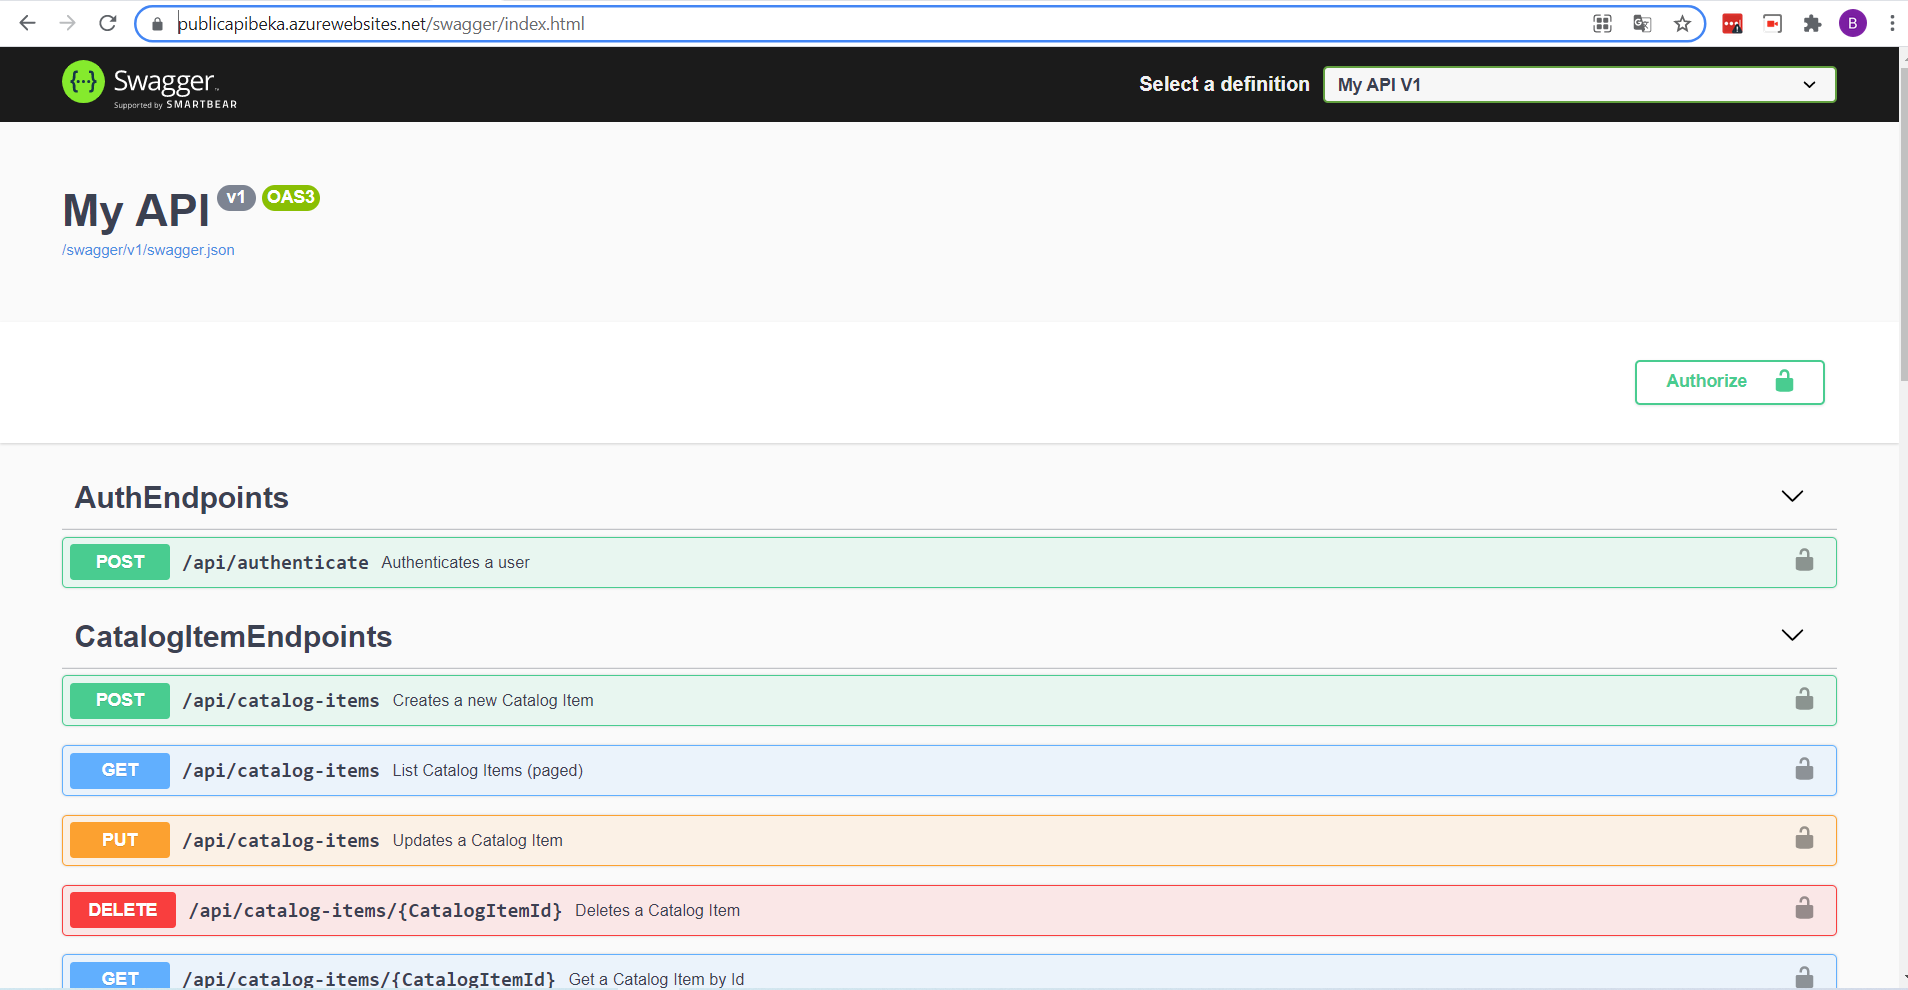The width and height of the screenshot is (1908, 990).
Task: Open the site security padlock menu
Action: tap(157, 23)
